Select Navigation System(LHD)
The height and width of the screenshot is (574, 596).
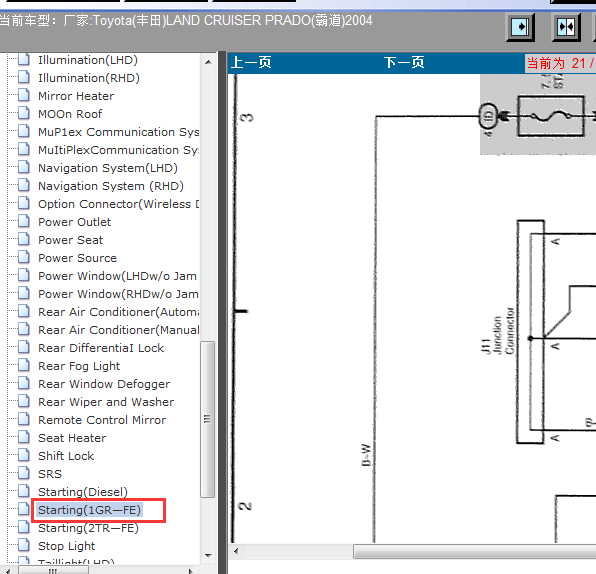108,168
